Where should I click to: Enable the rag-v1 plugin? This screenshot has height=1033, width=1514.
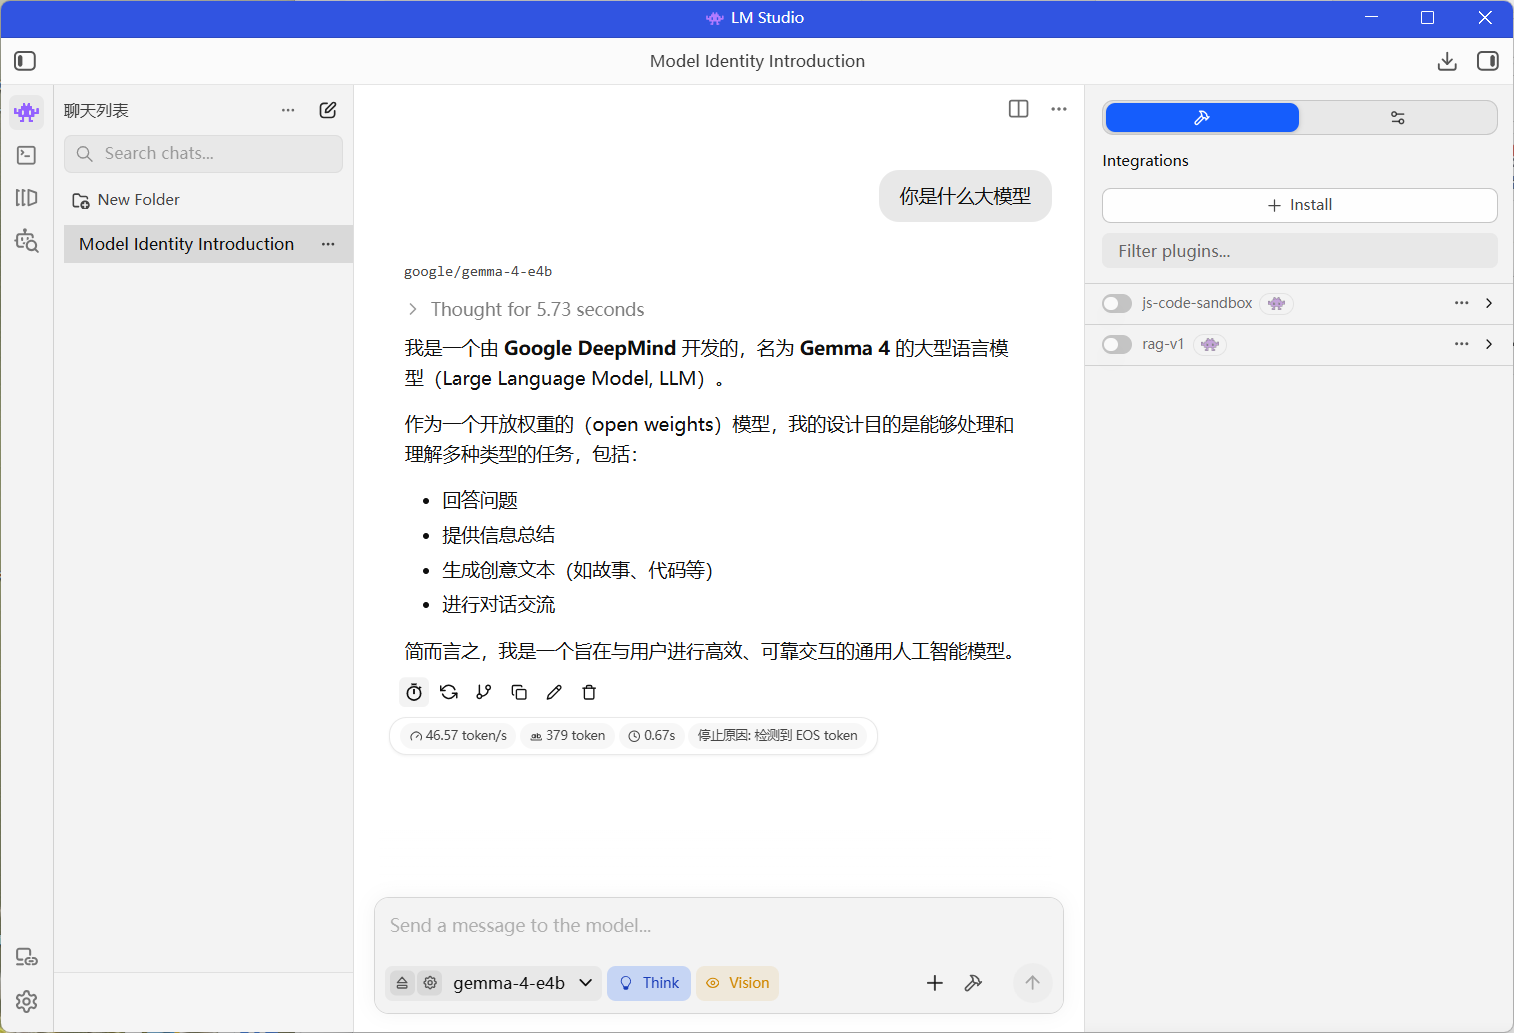click(x=1117, y=344)
